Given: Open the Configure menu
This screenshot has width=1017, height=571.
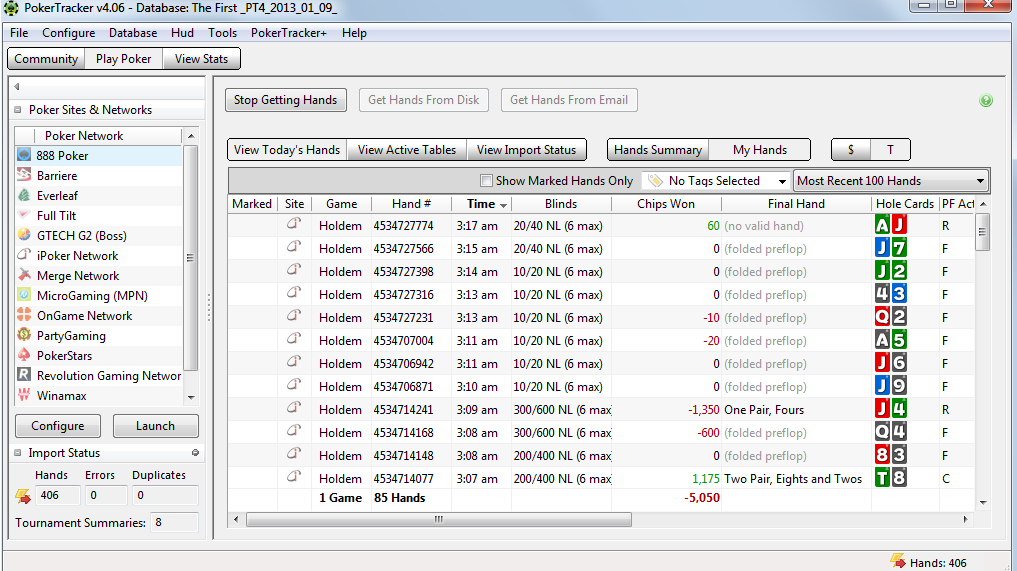Looking at the screenshot, I should coord(69,32).
